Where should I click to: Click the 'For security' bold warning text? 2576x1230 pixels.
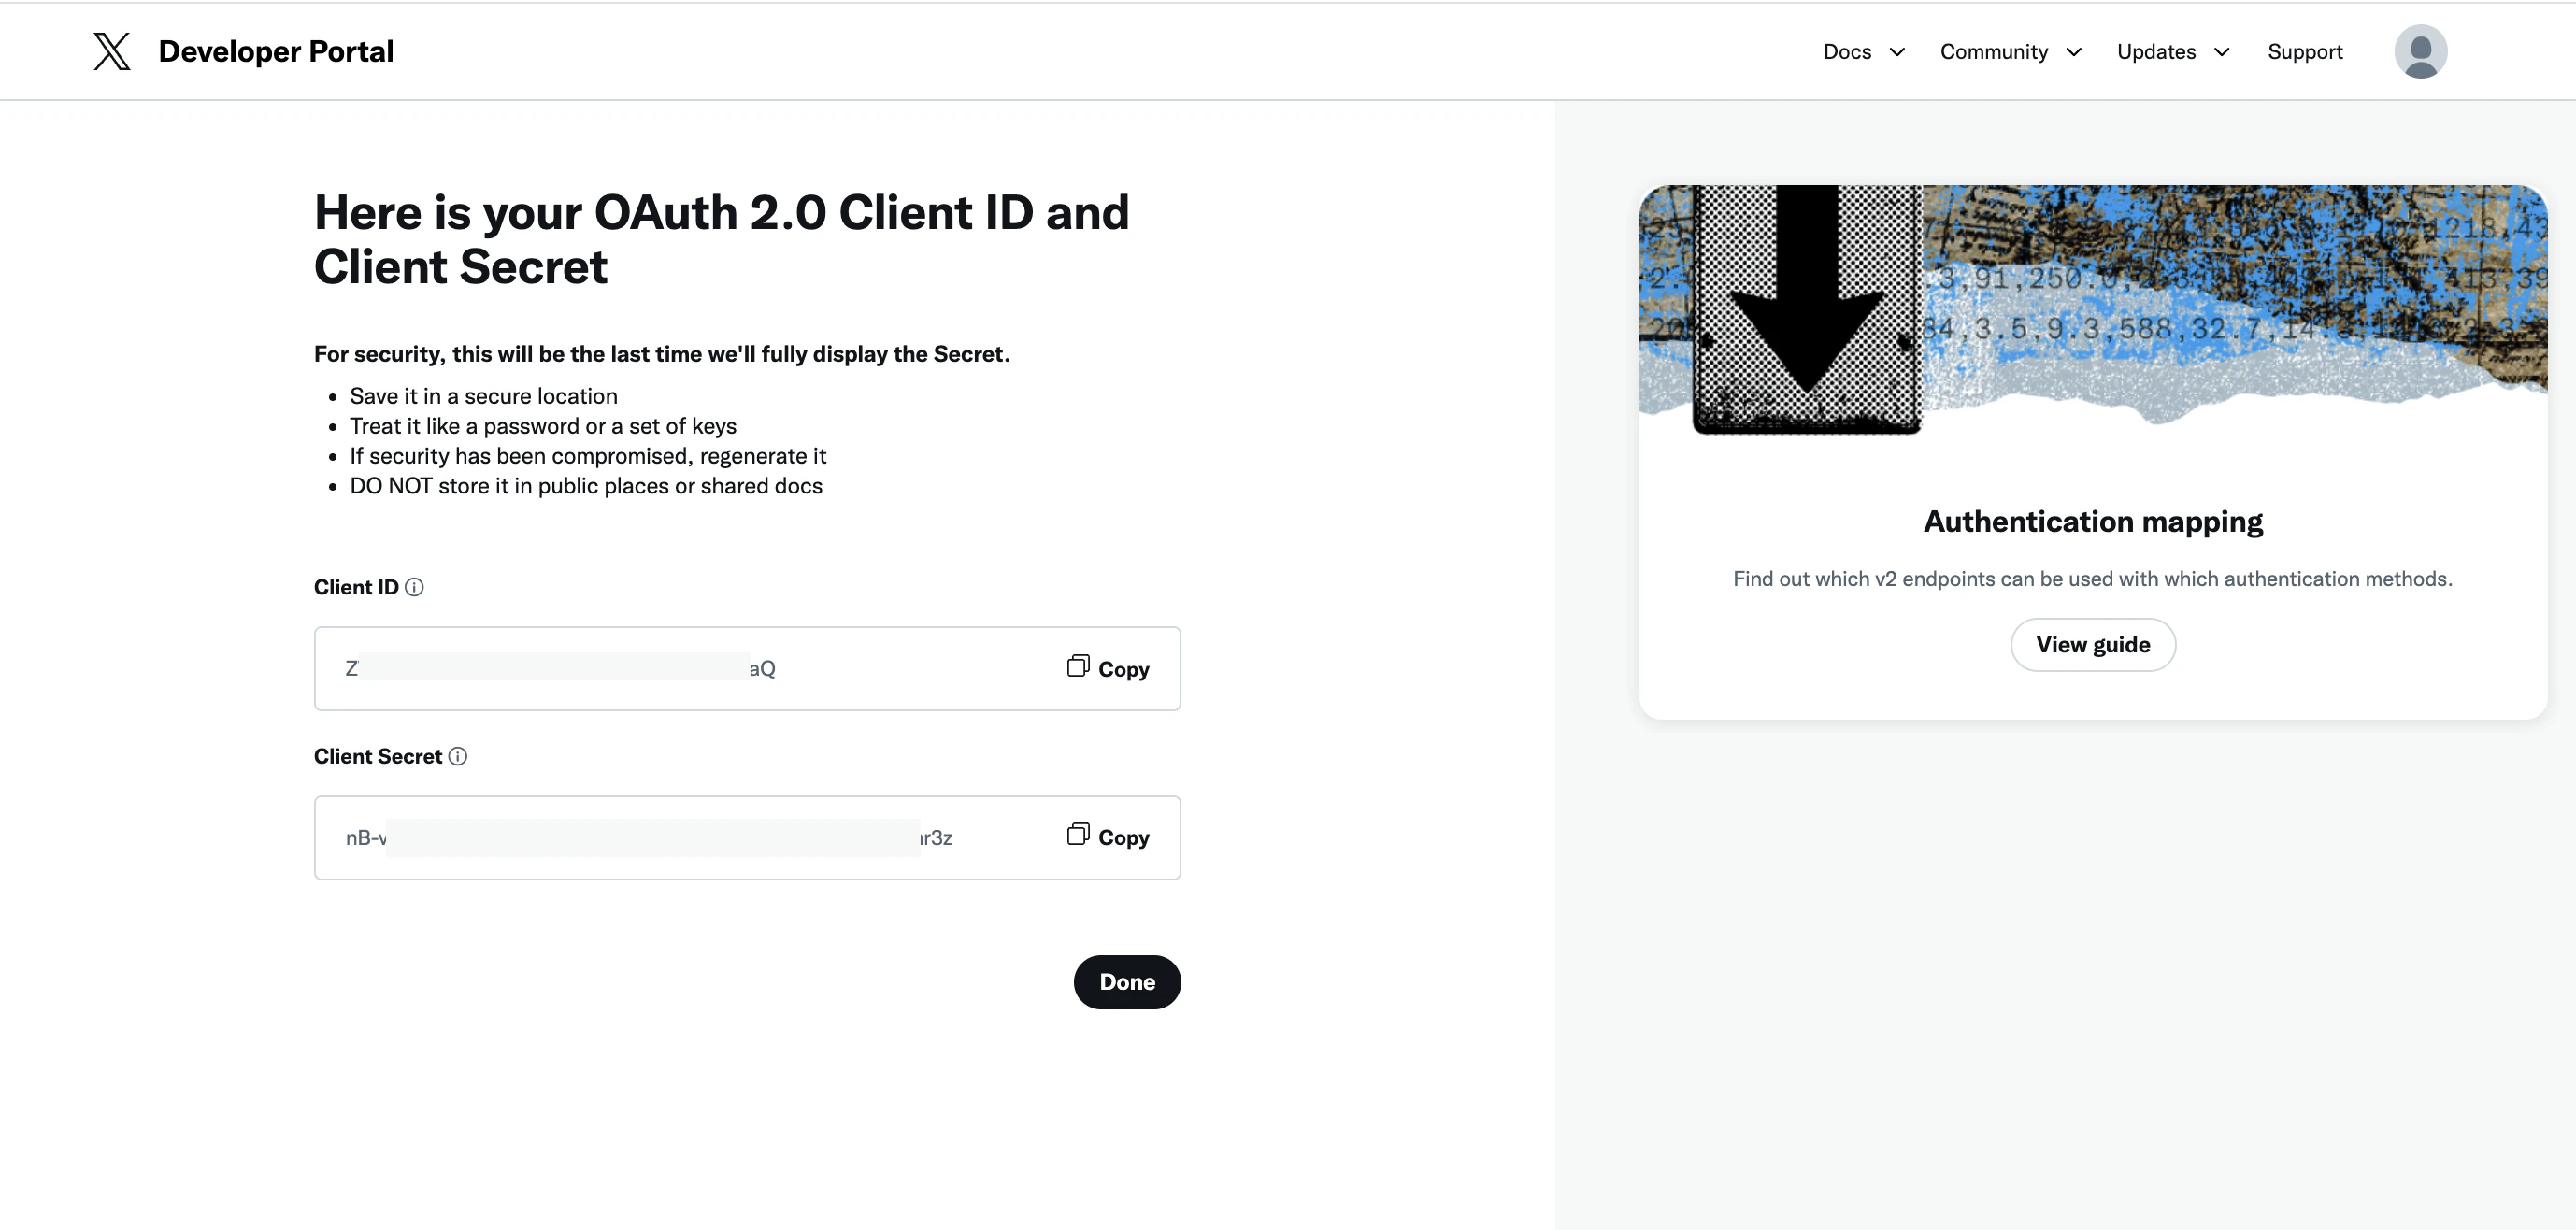(662, 354)
